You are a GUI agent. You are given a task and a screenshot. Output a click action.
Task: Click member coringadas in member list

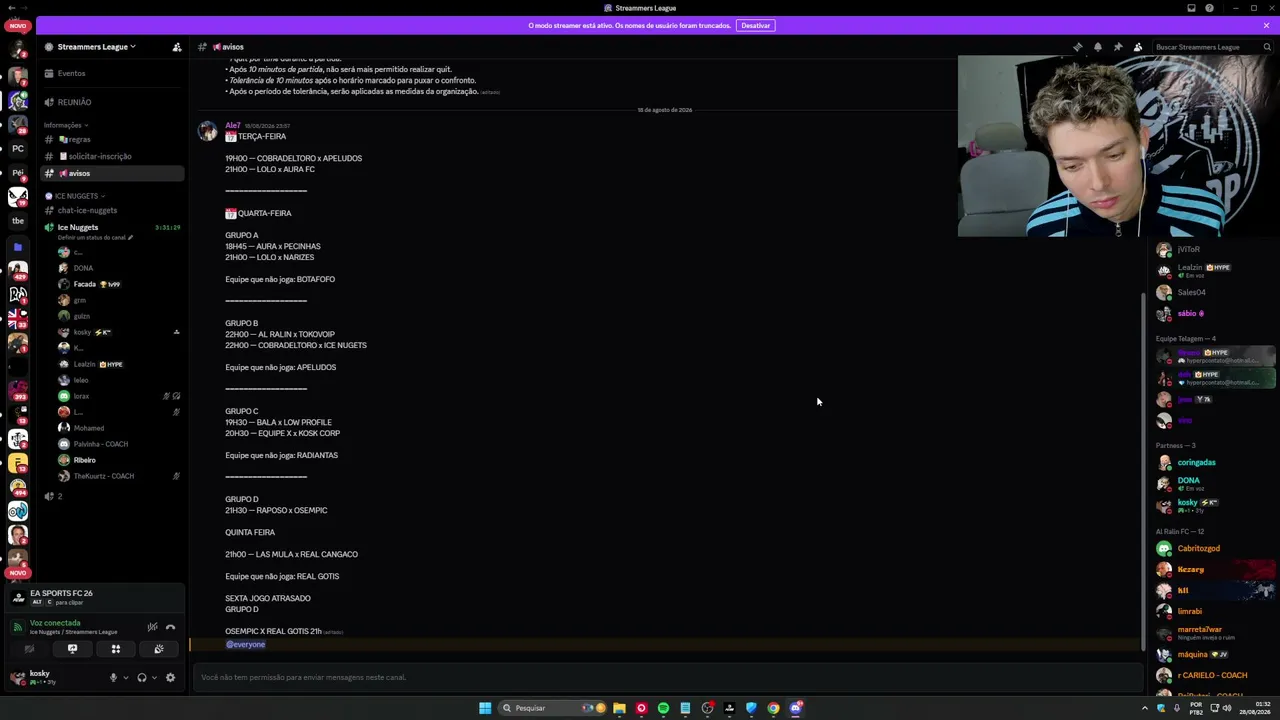1197,462
